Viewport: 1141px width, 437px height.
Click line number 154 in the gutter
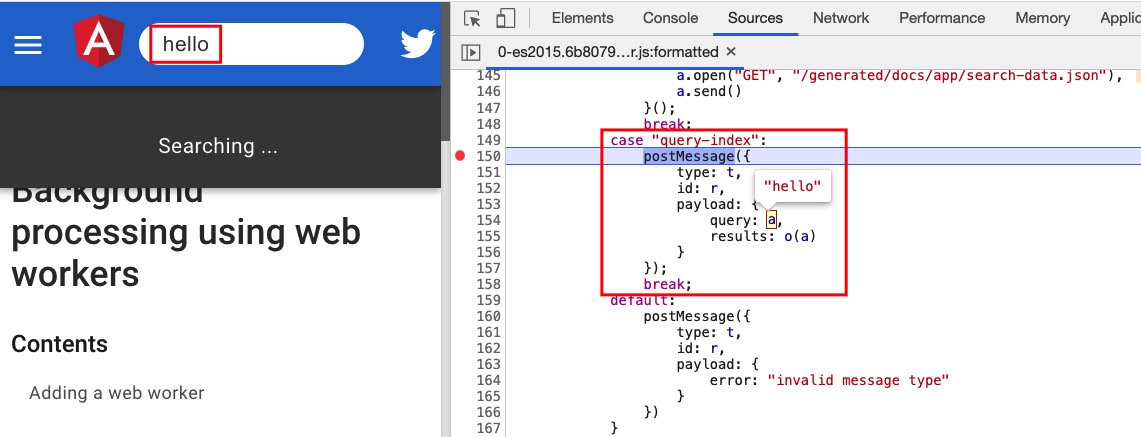pyautogui.click(x=488, y=220)
